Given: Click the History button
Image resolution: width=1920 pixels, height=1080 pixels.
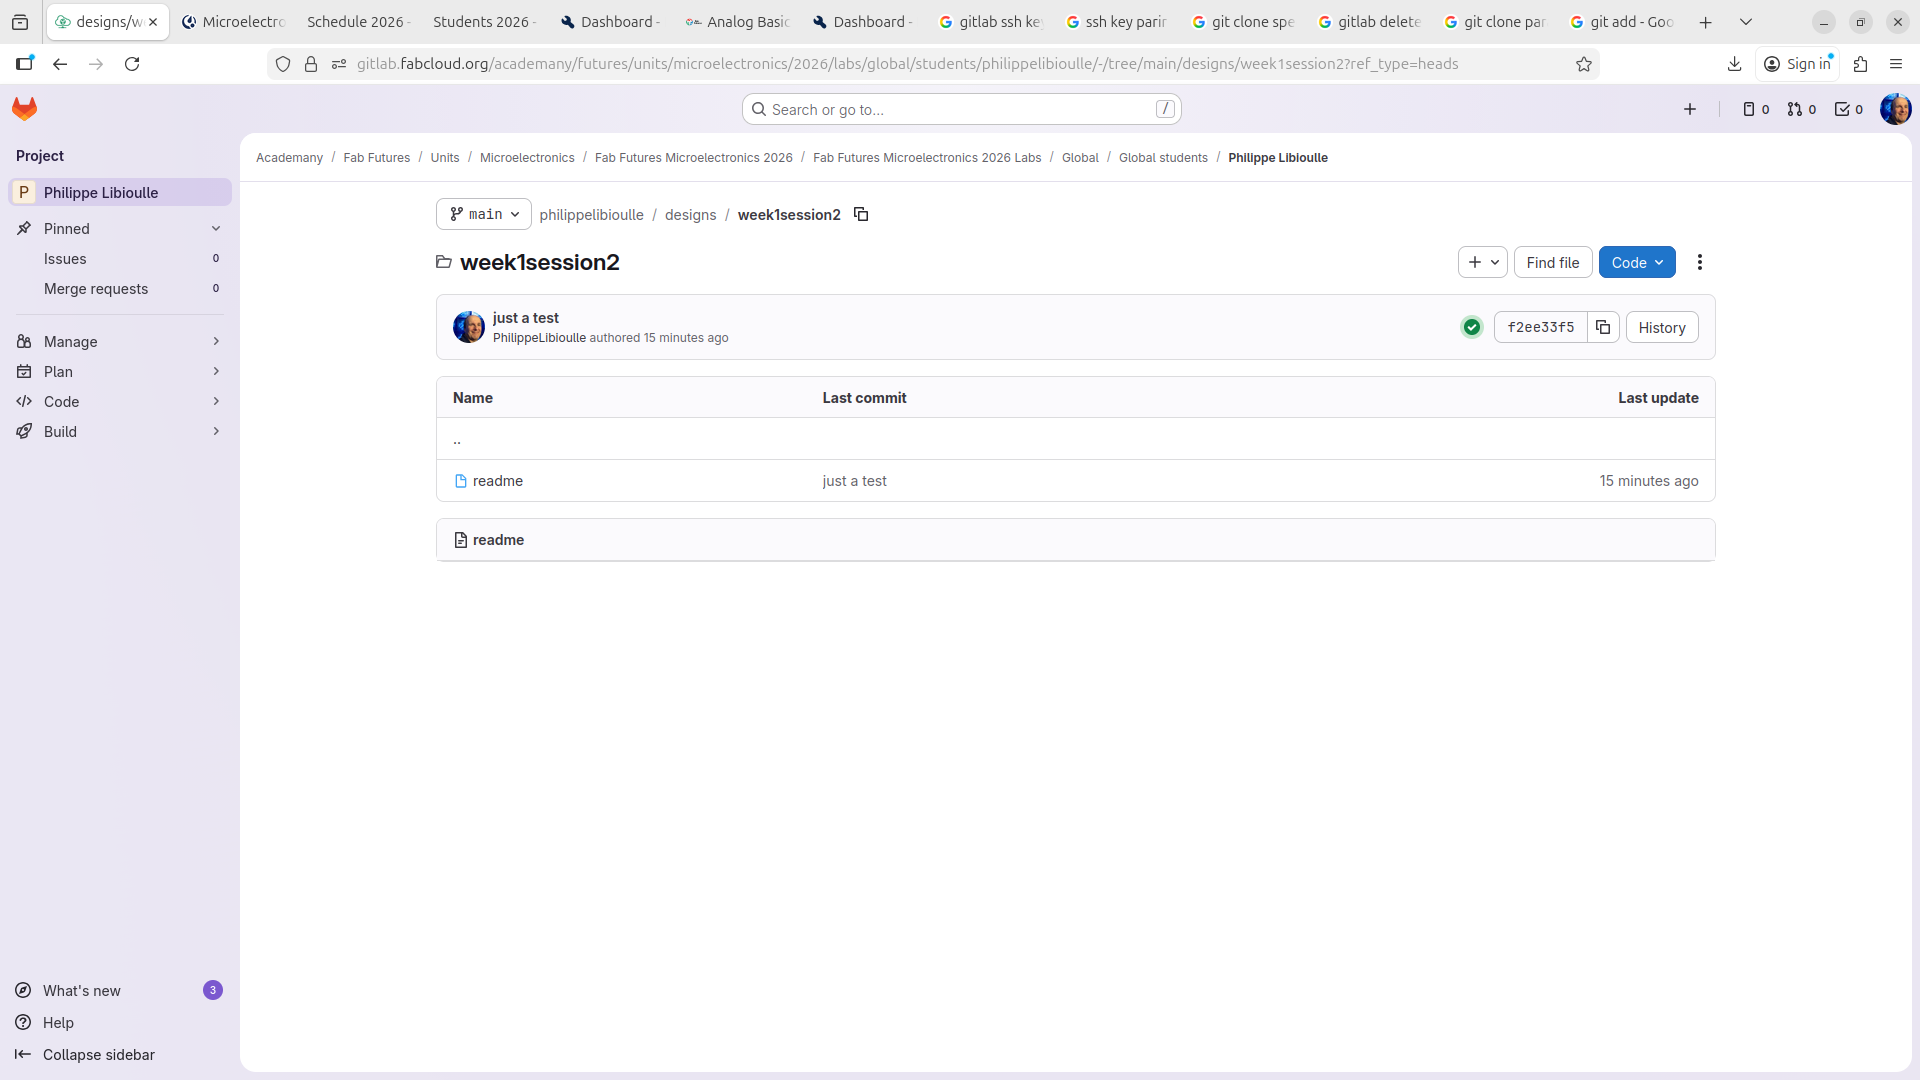Looking at the screenshot, I should click(x=1662, y=328).
